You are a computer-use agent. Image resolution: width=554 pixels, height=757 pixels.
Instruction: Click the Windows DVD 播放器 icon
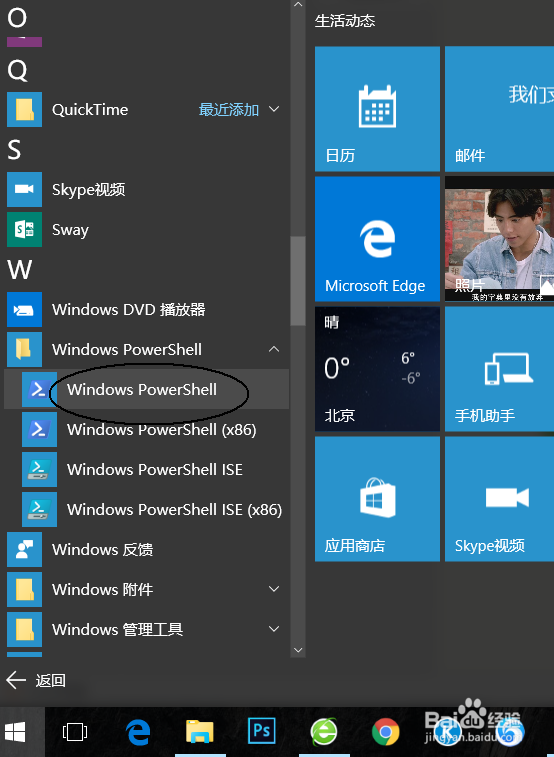point(25,309)
